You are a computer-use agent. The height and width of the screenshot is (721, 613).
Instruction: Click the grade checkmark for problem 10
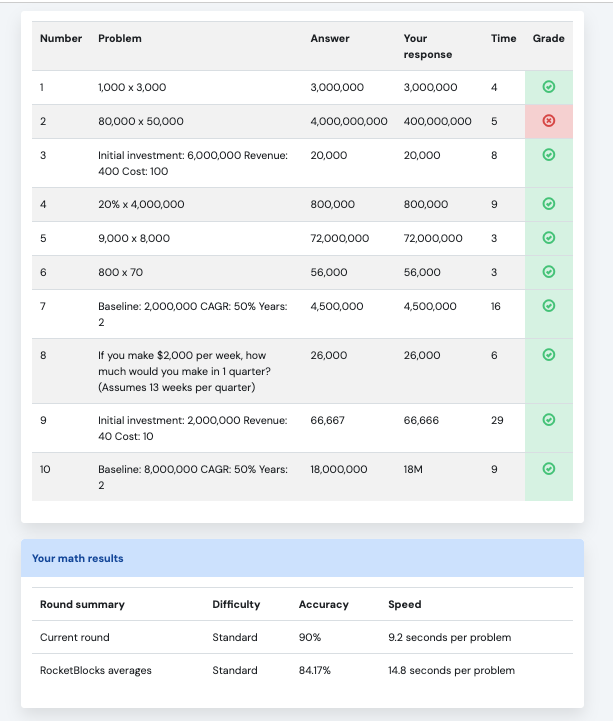point(548,469)
